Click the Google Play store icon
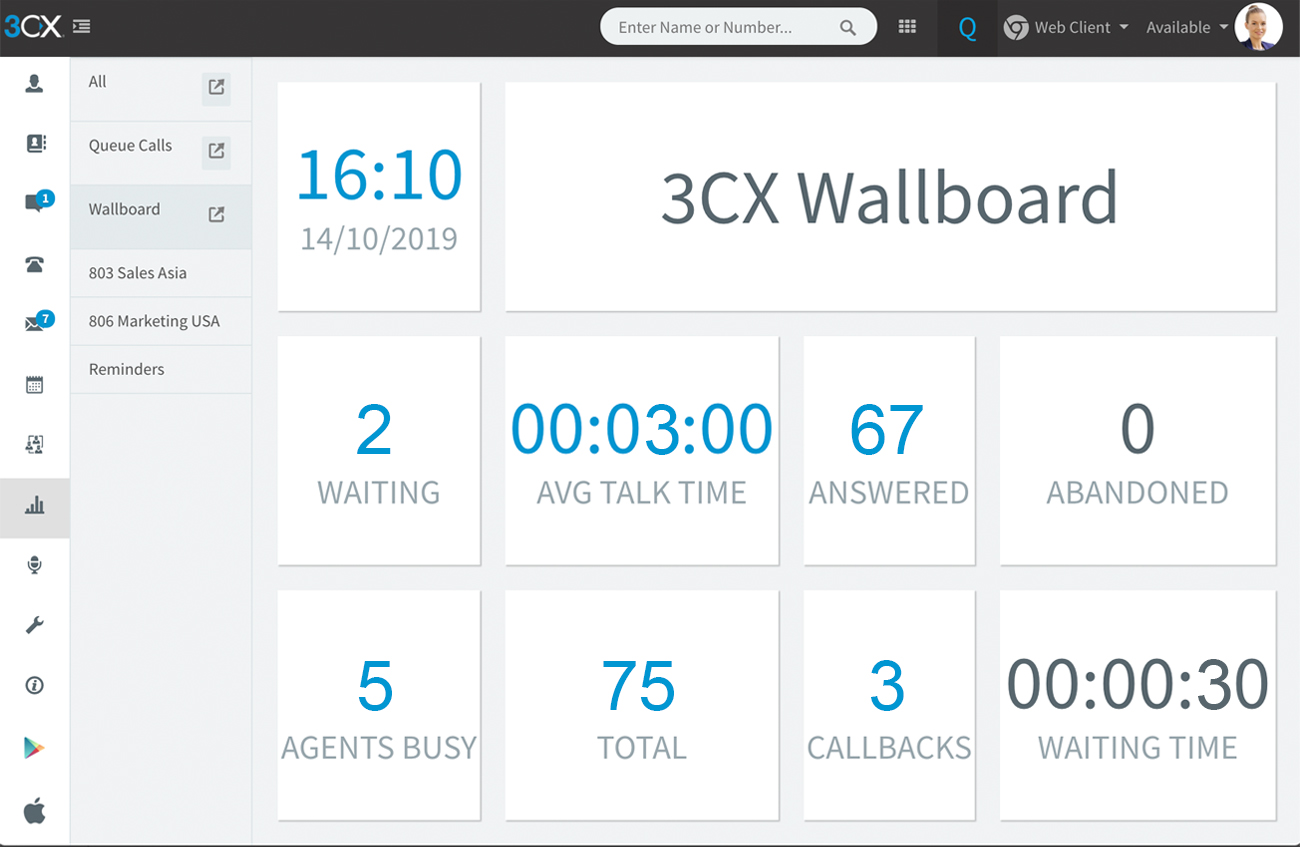 coord(35,748)
